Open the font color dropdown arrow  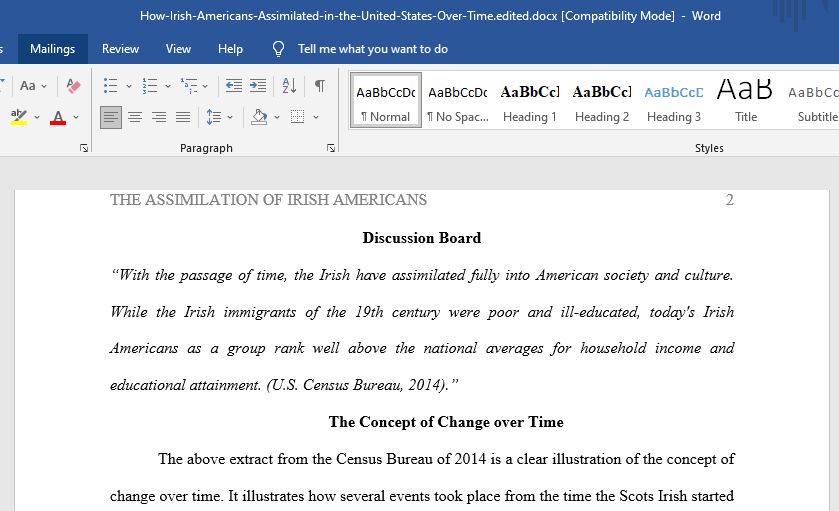pos(76,117)
